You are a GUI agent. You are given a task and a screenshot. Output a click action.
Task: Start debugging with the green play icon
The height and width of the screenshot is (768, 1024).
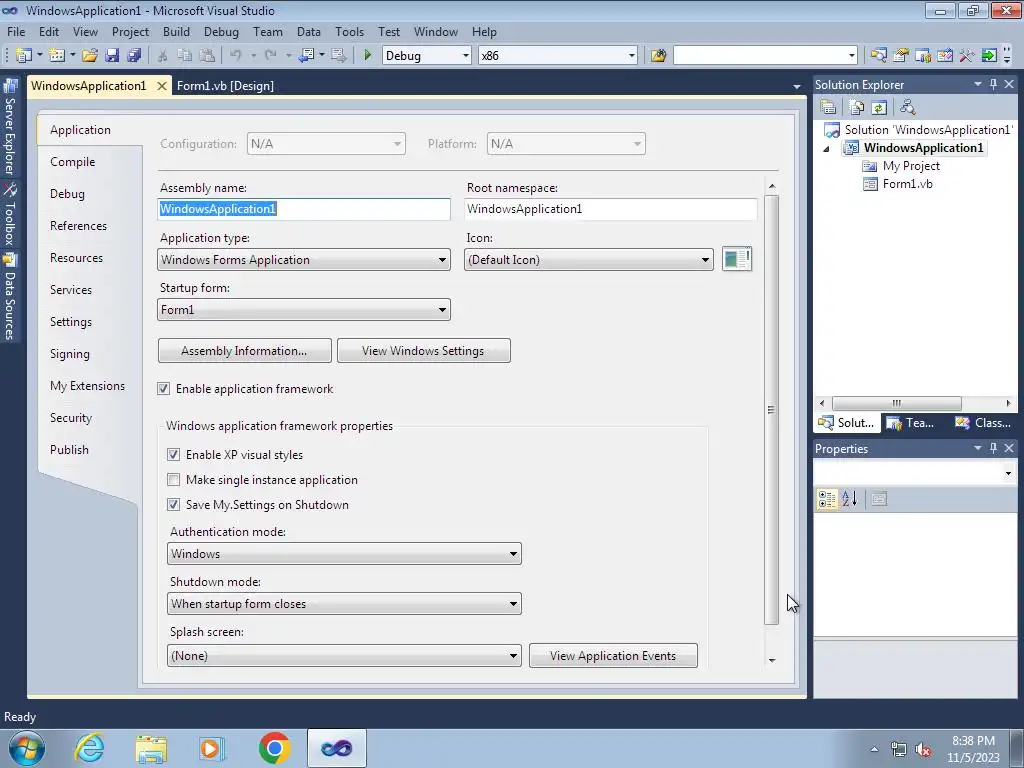pos(367,56)
